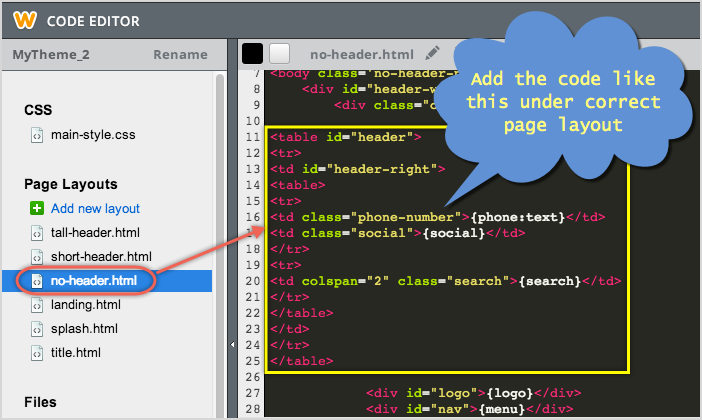This screenshot has height=420, width=702.
Task: Click the green plus add-layout icon
Action: (37, 208)
